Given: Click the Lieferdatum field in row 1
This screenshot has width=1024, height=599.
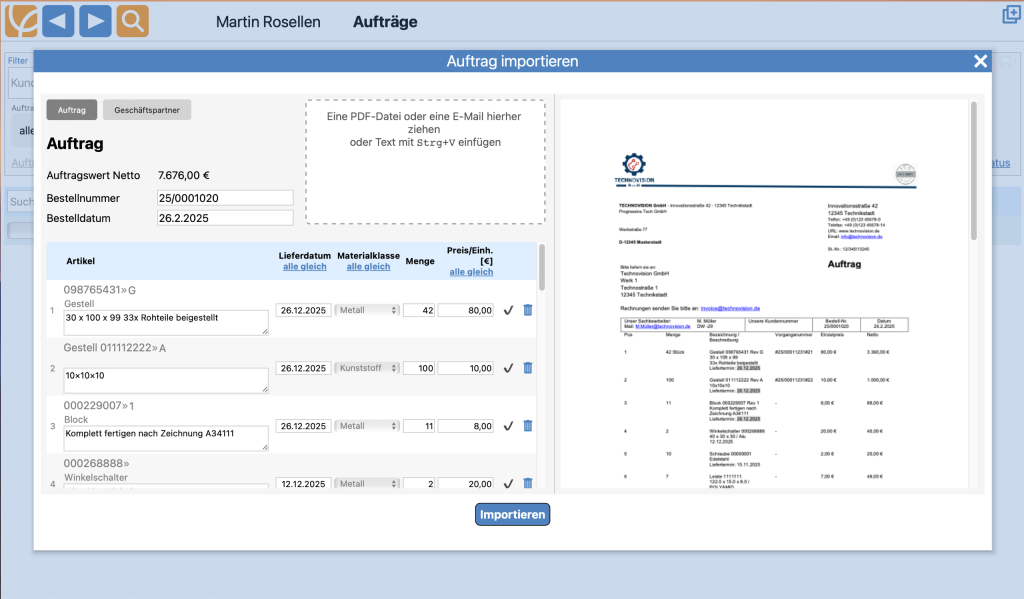Looking at the screenshot, I should (x=304, y=310).
